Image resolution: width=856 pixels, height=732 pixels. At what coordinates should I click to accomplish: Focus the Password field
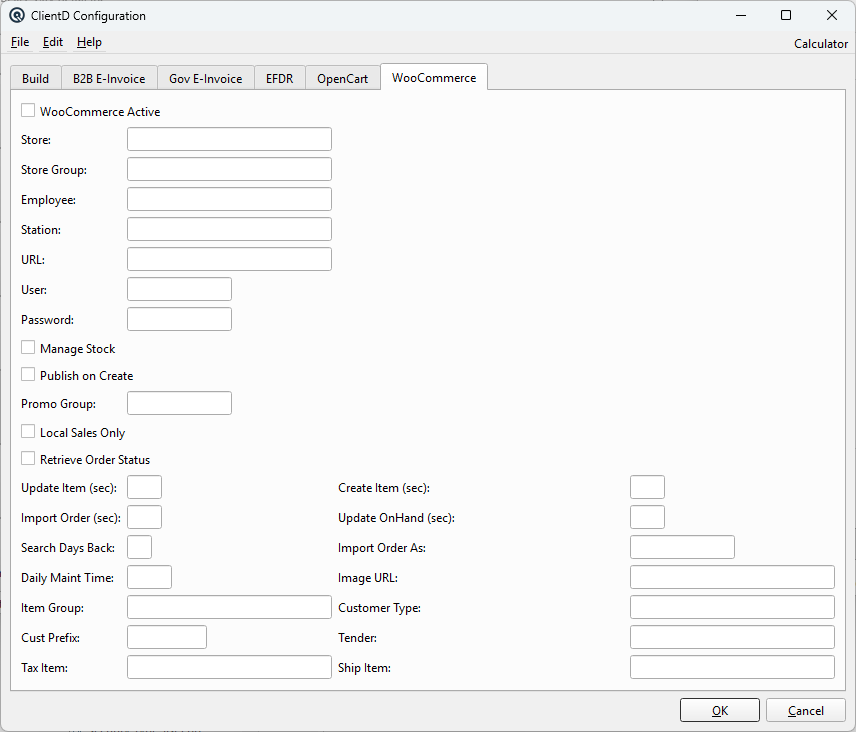pyautogui.click(x=180, y=319)
